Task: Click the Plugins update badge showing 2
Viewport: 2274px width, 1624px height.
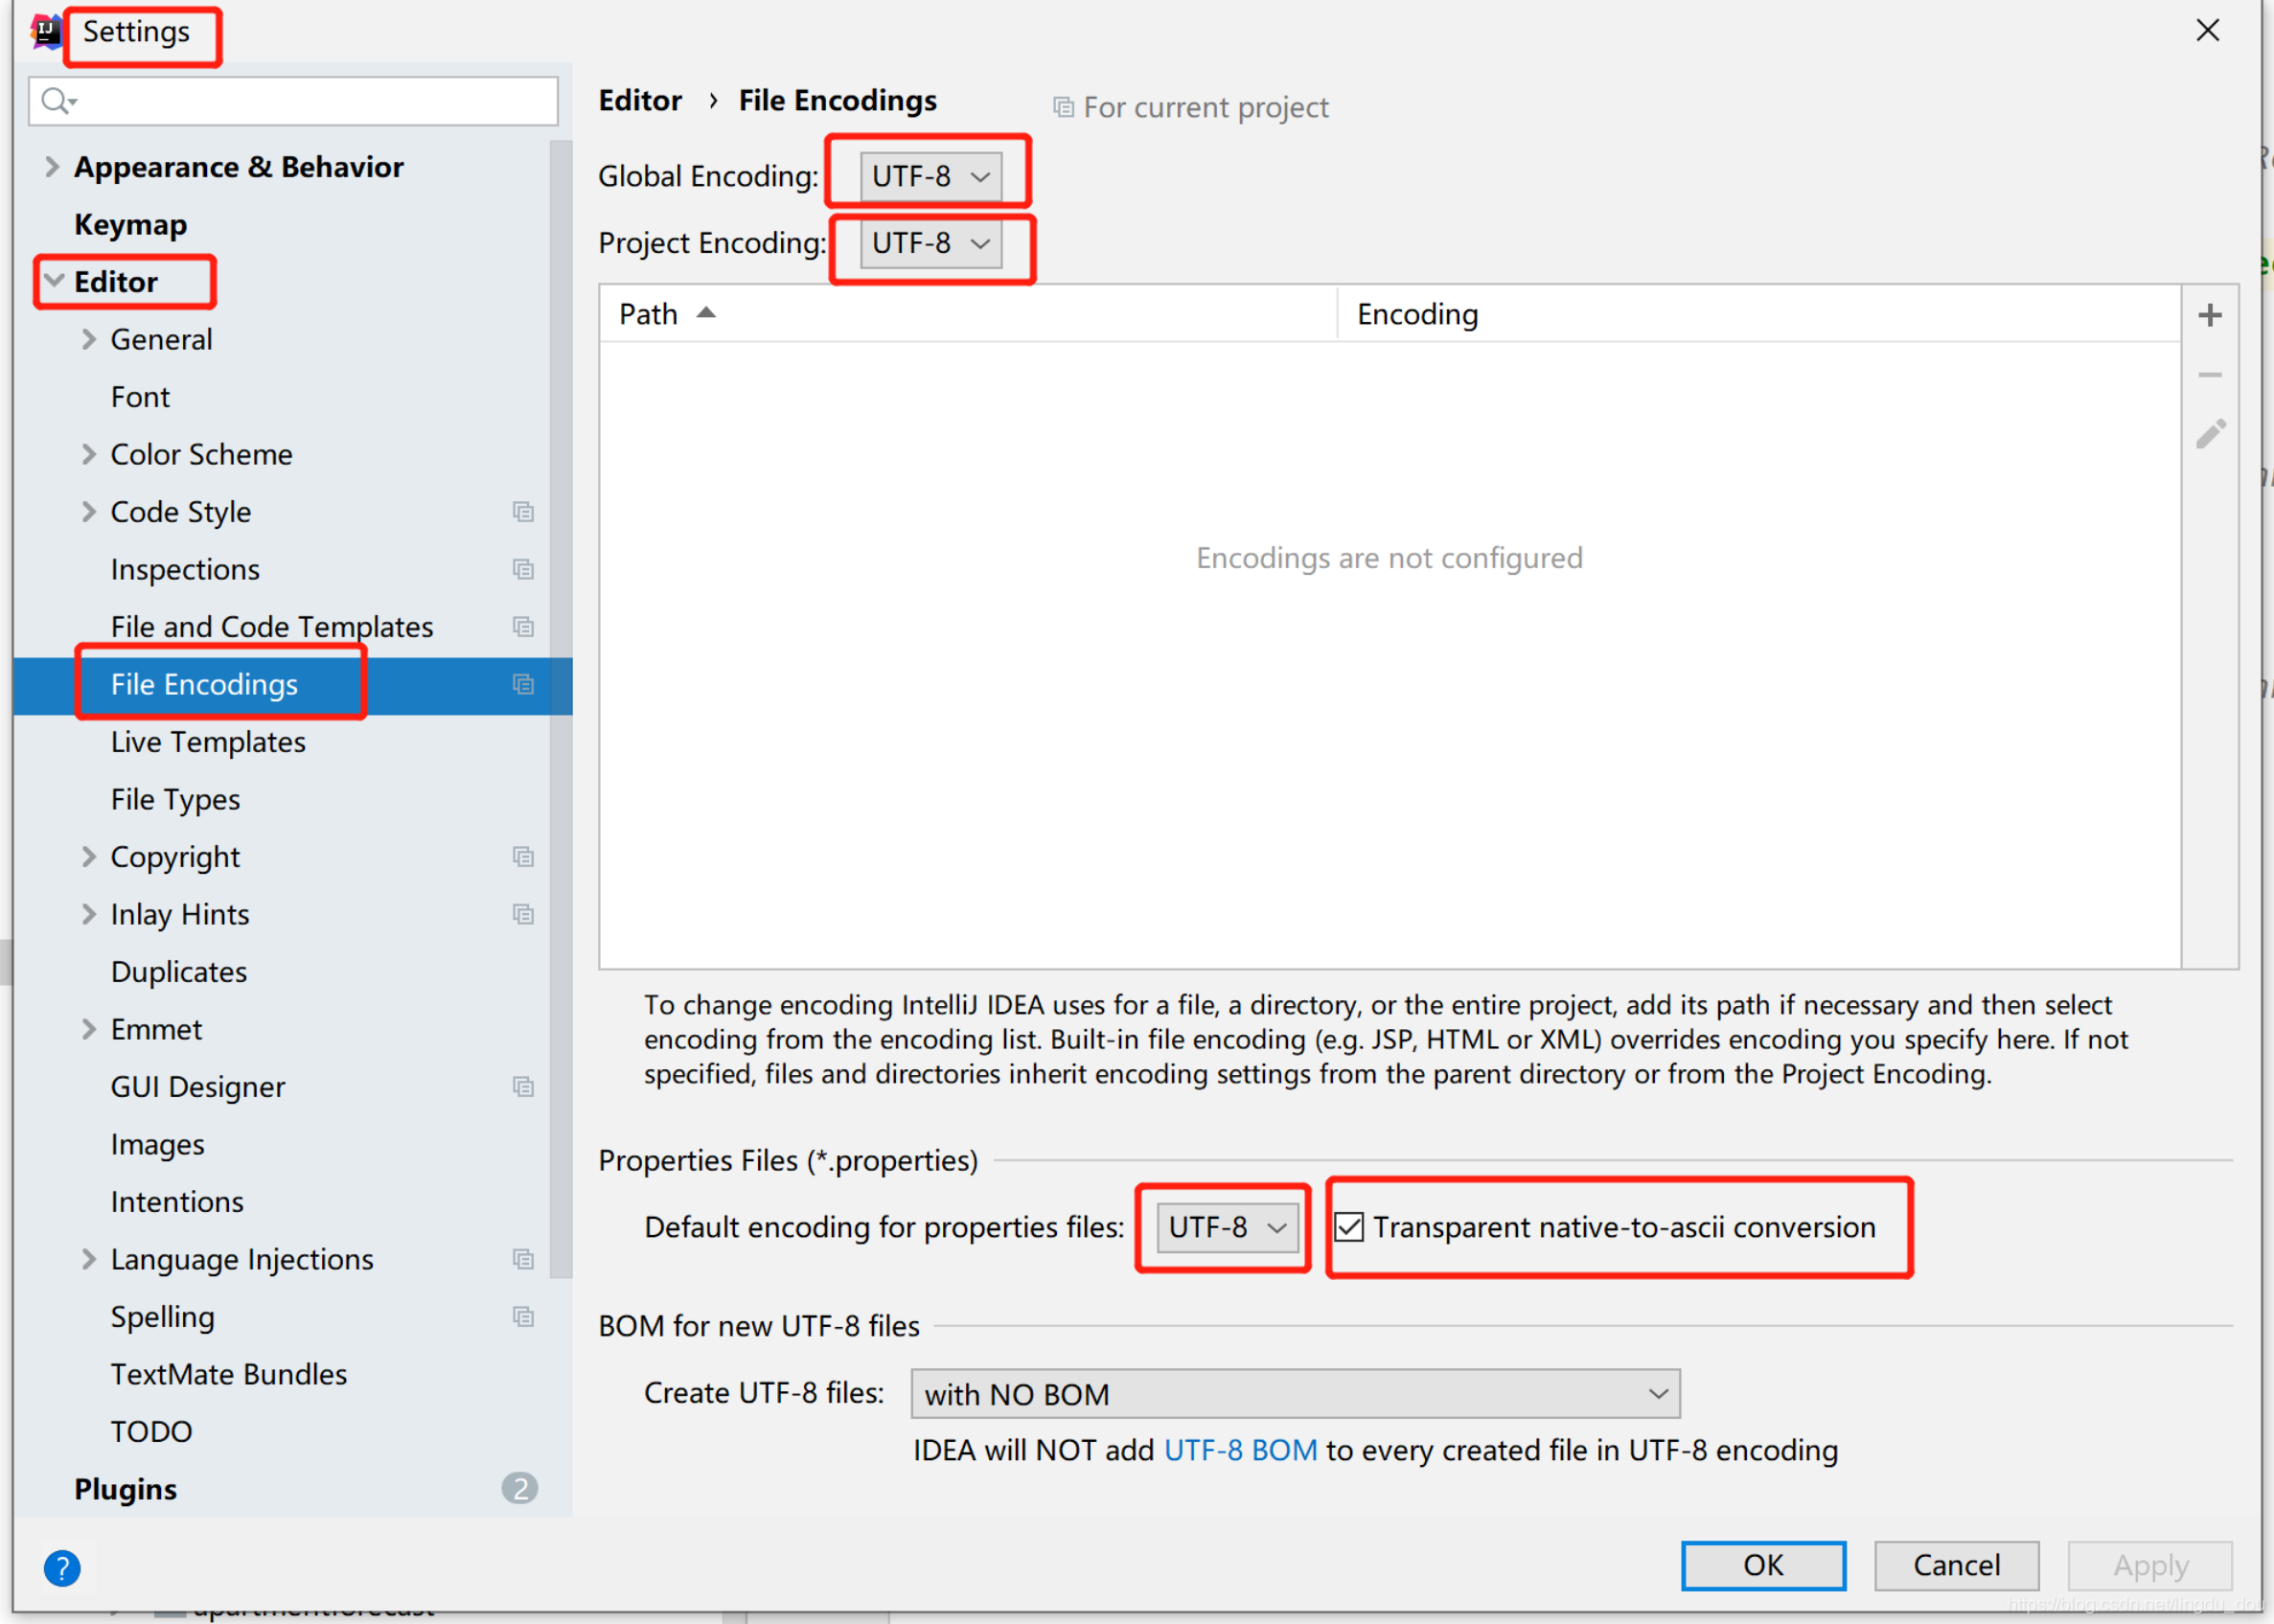Action: point(519,1488)
